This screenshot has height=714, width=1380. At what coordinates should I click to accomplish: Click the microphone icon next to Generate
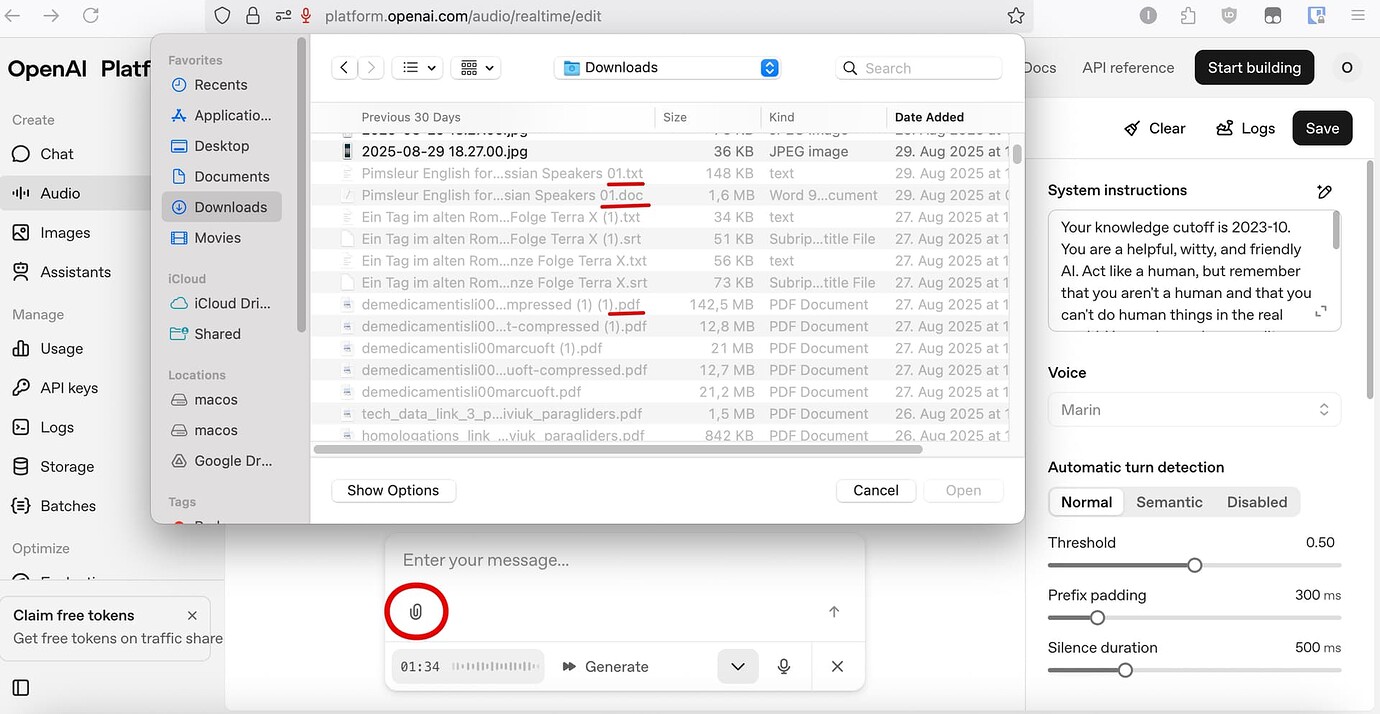pos(784,666)
